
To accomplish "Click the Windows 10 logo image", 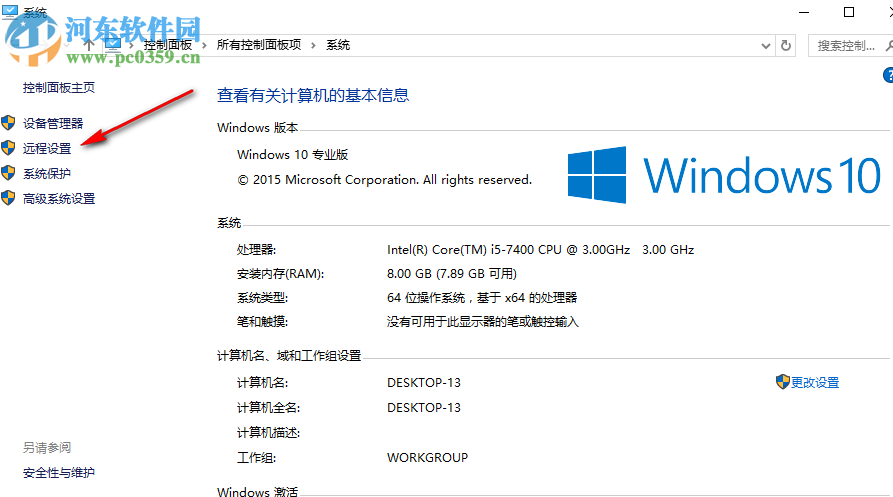I will 724,175.
